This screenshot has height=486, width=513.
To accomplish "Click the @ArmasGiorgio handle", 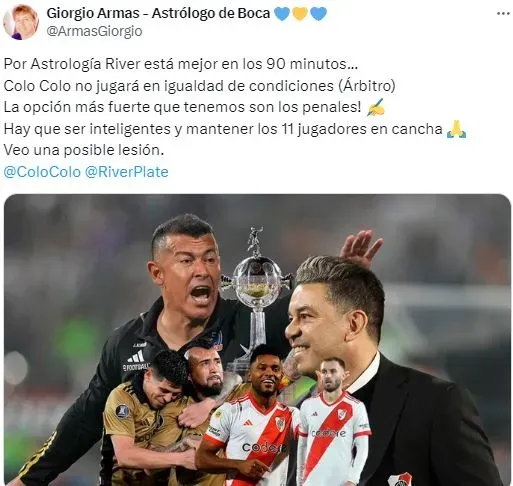I will pos(94,31).
